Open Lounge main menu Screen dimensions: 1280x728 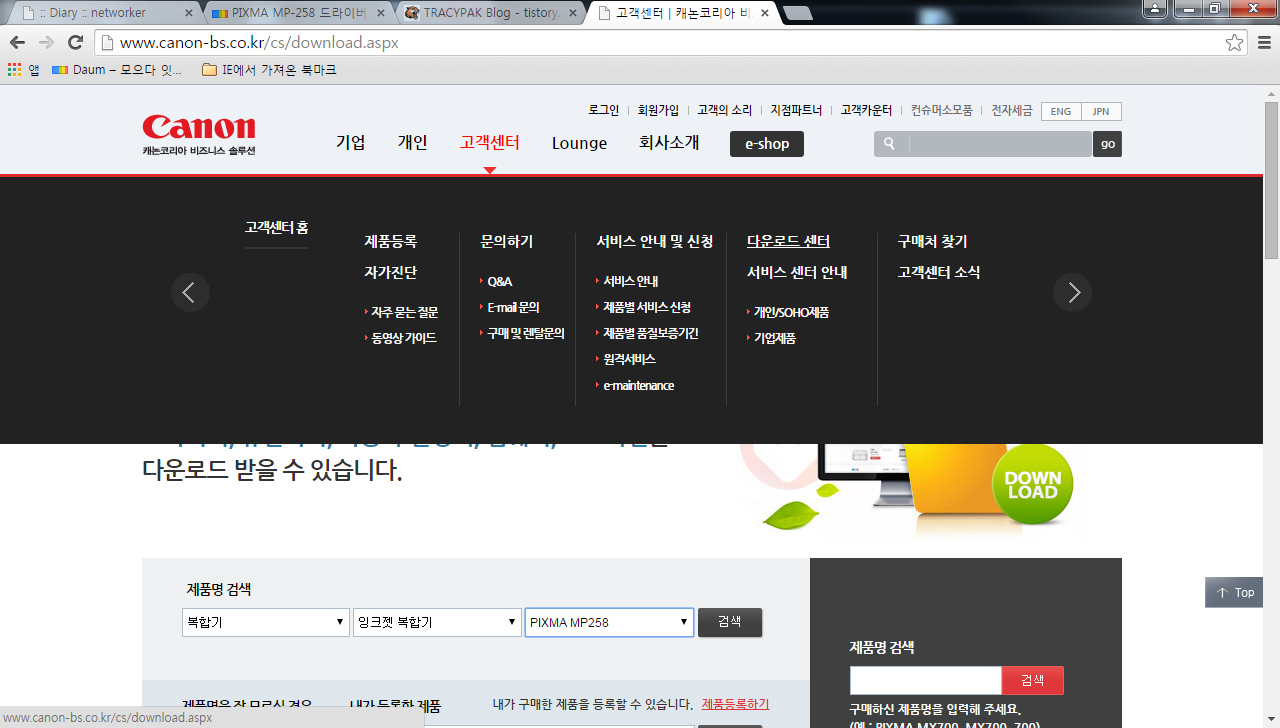pos(580,143)
